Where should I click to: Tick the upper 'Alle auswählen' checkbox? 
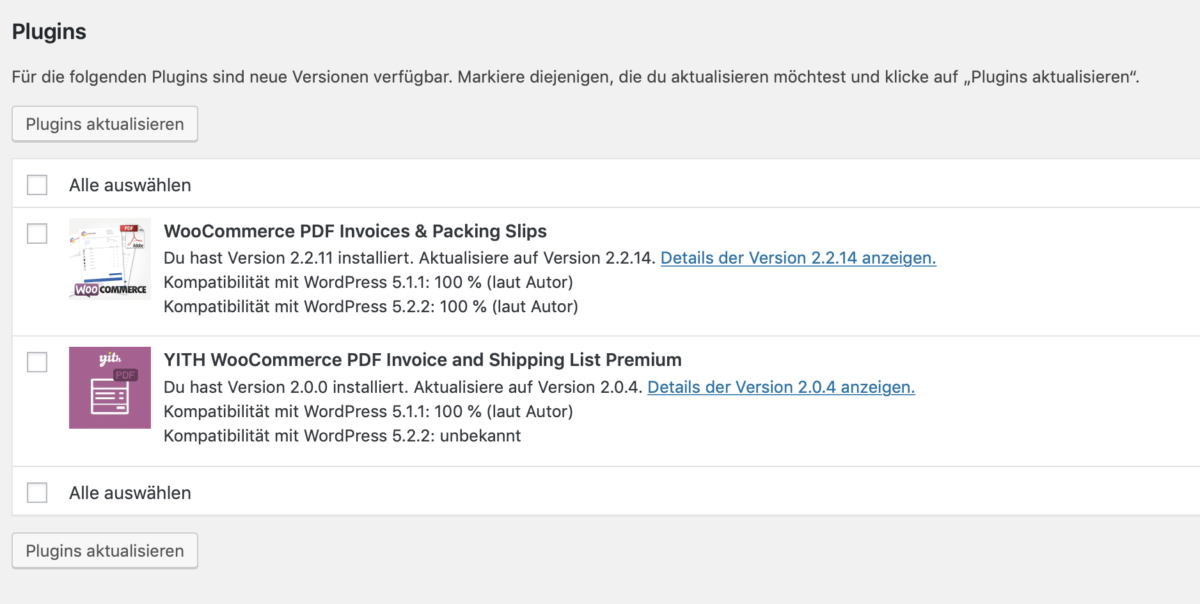37,184
